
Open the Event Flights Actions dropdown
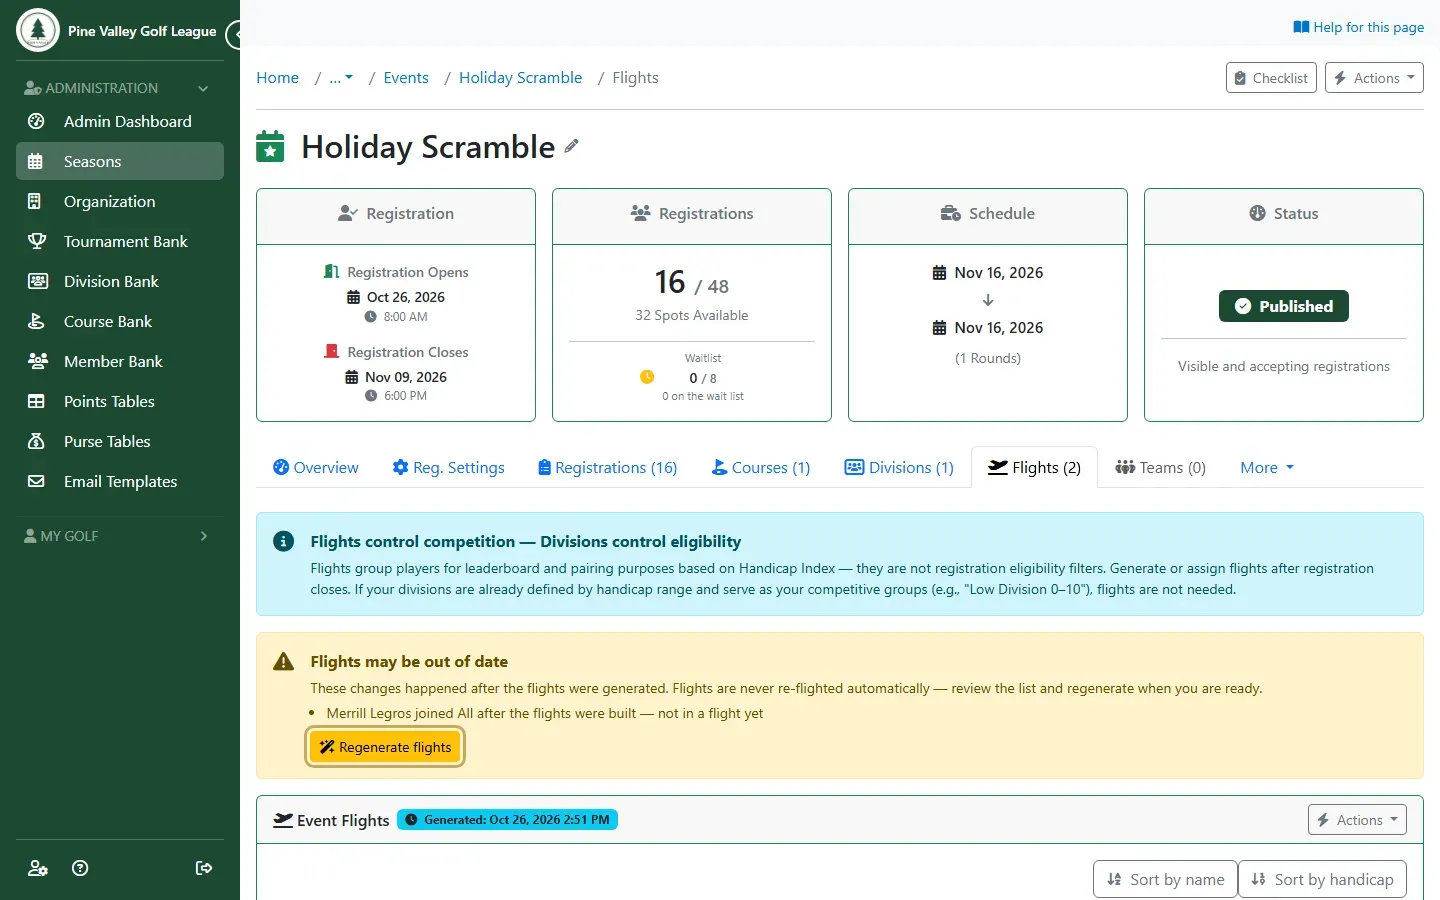click(x=1357, y=820)
